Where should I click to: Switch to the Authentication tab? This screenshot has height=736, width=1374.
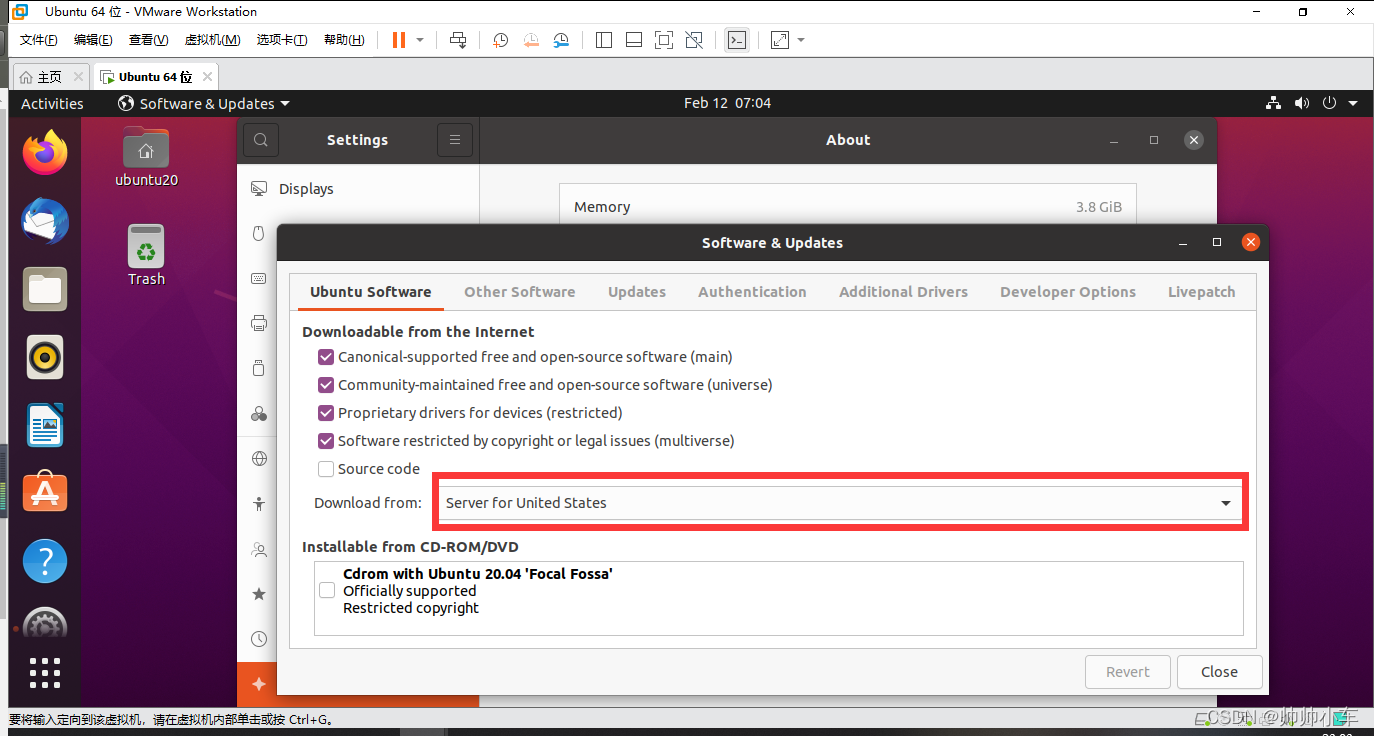[752, 292]
